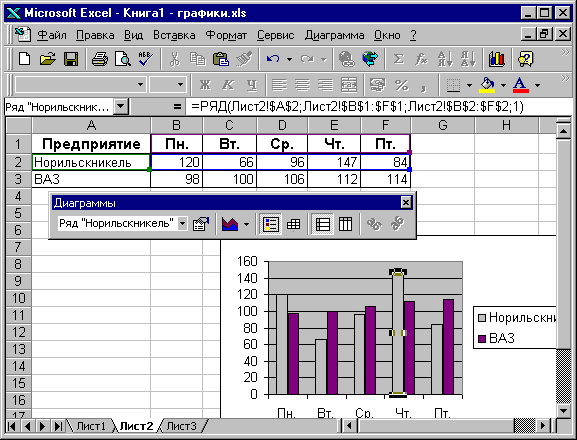The width and height of the screenshot is (577, 440).
Task: Open the chart objects list Ряд "Норильскникель"
Action: click(123, 223)
